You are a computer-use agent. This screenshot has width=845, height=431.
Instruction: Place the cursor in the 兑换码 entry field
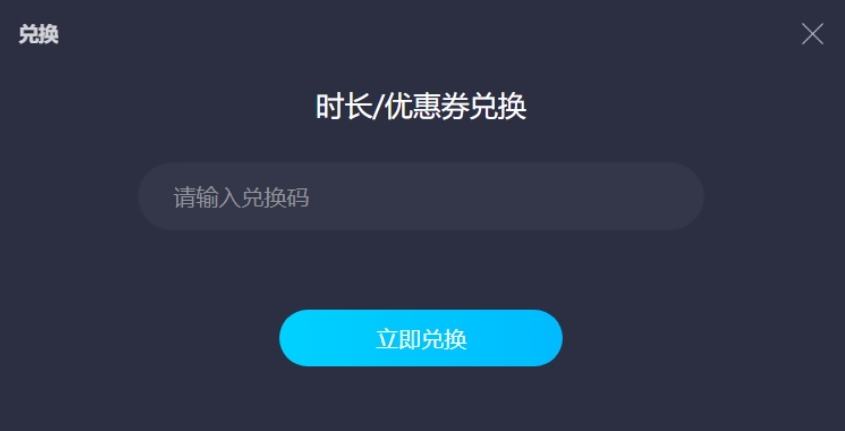click(x=421, y=197)
